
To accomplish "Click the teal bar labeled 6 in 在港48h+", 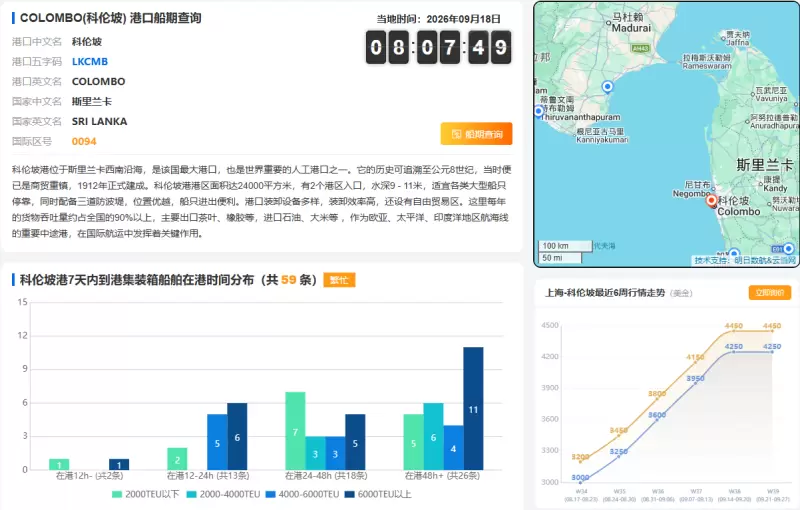I will [433, 437].
